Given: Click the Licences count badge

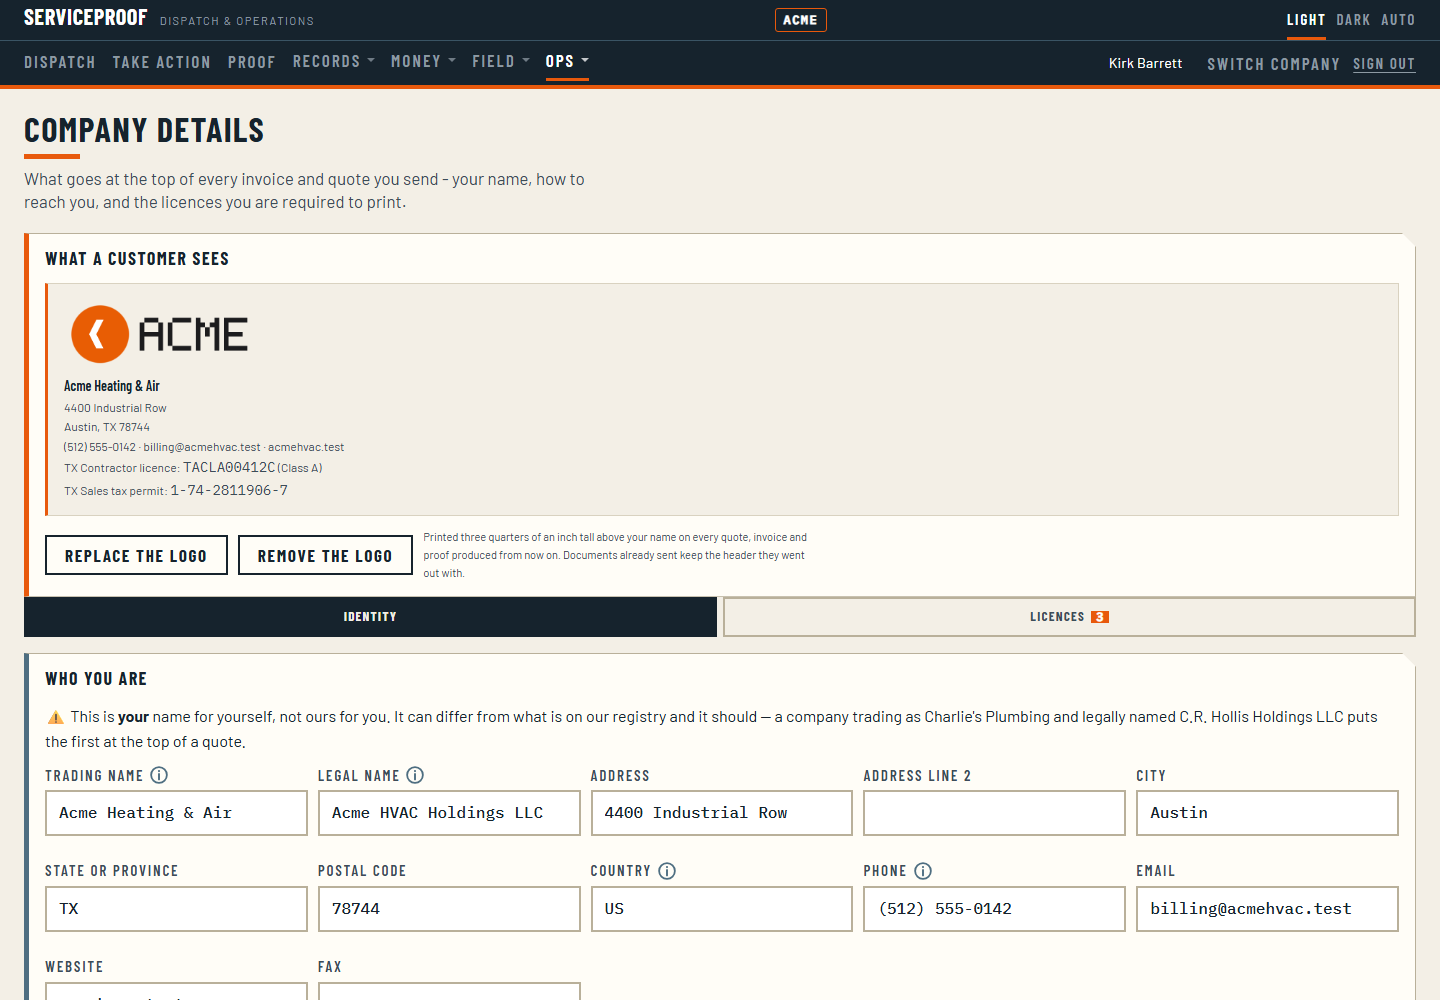Looking at the screenshot, I should [1099, 617].
